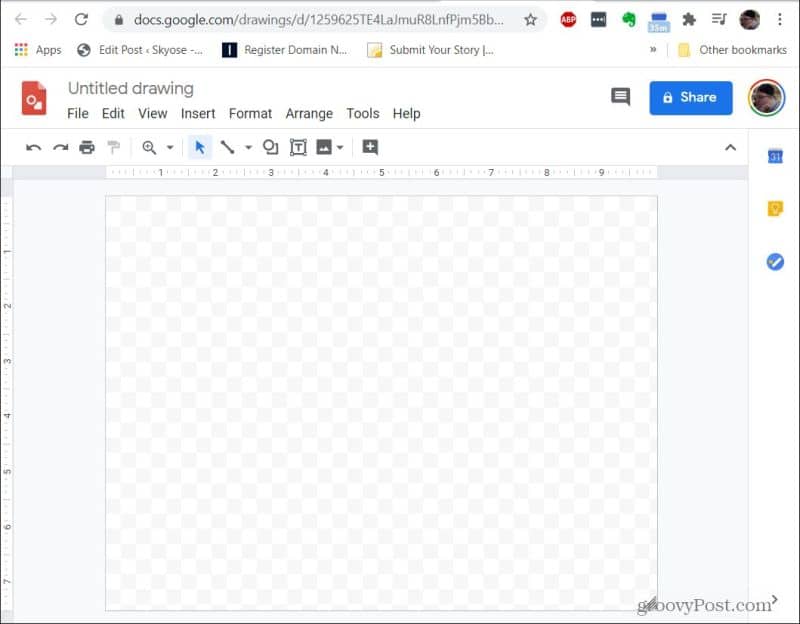The width and height of the screenshot is (800, 624).
Task: Choose the Select arrow tool
Action: [x=199, y=147]
